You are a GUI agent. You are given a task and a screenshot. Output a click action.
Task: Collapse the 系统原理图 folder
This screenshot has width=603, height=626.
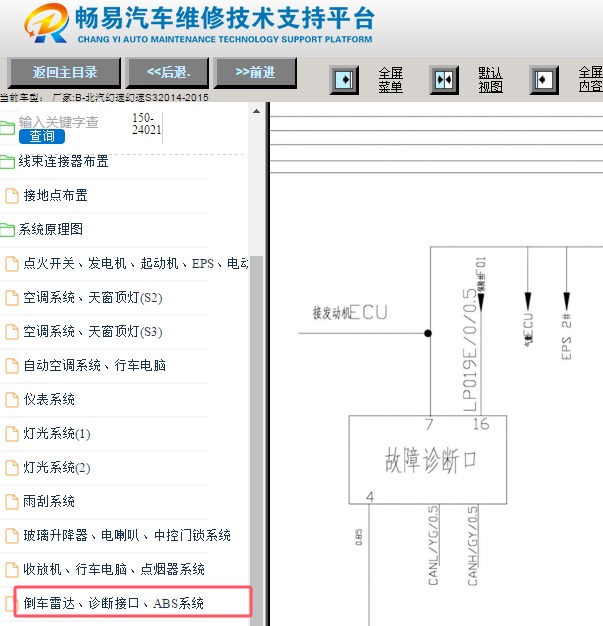7,230
